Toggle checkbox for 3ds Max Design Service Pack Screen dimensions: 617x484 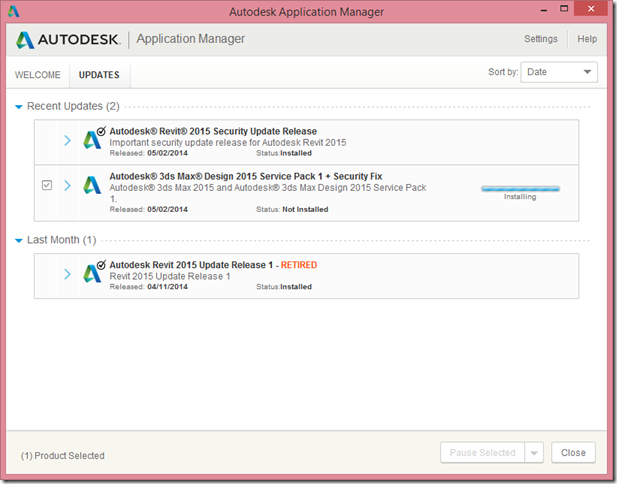tap(47, 185)
